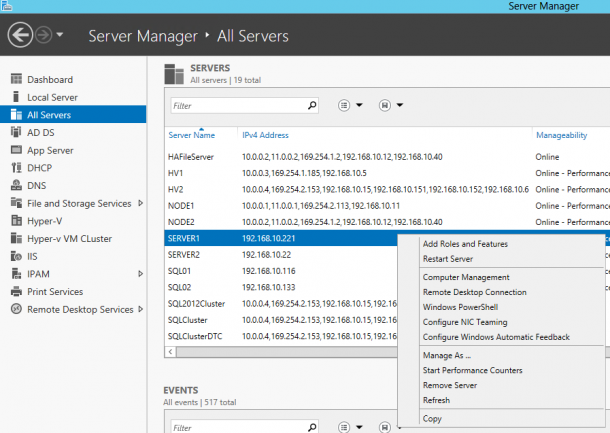Screen dimensions: 610x433
Task: Sort by IPv4 Address column header
Action: click(265, 135)
